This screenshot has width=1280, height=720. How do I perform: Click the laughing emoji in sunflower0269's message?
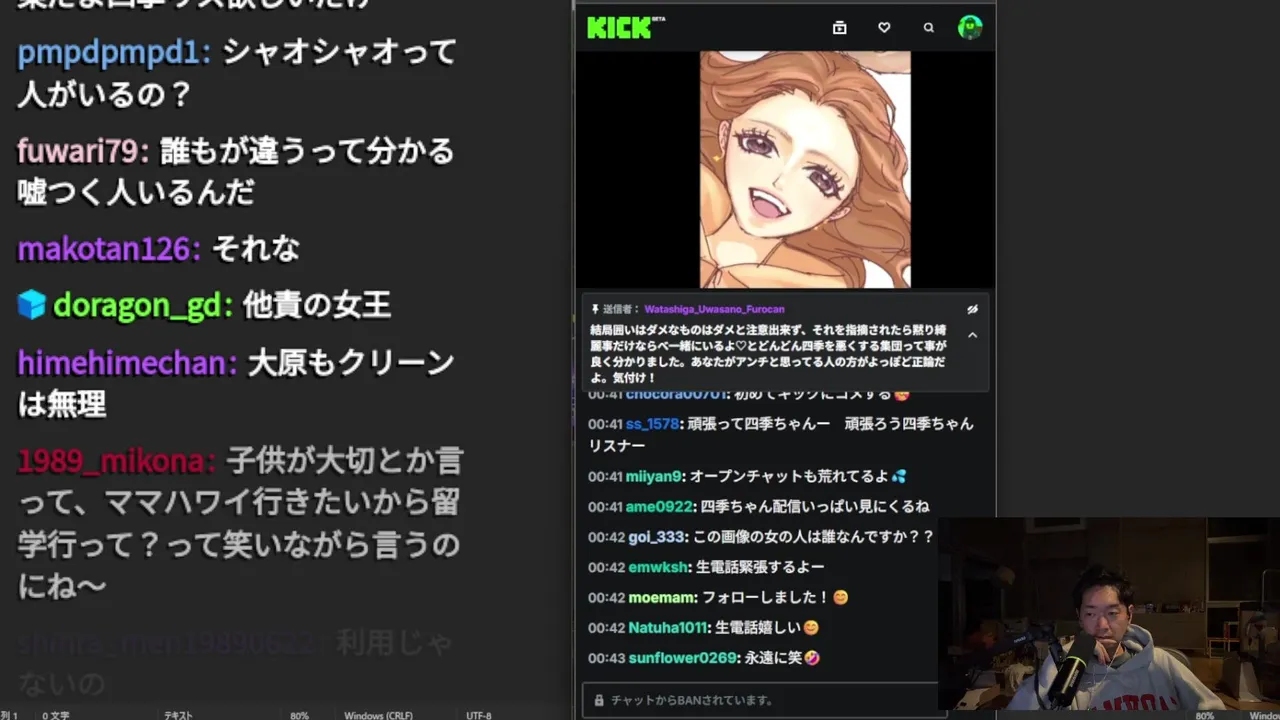812,658
